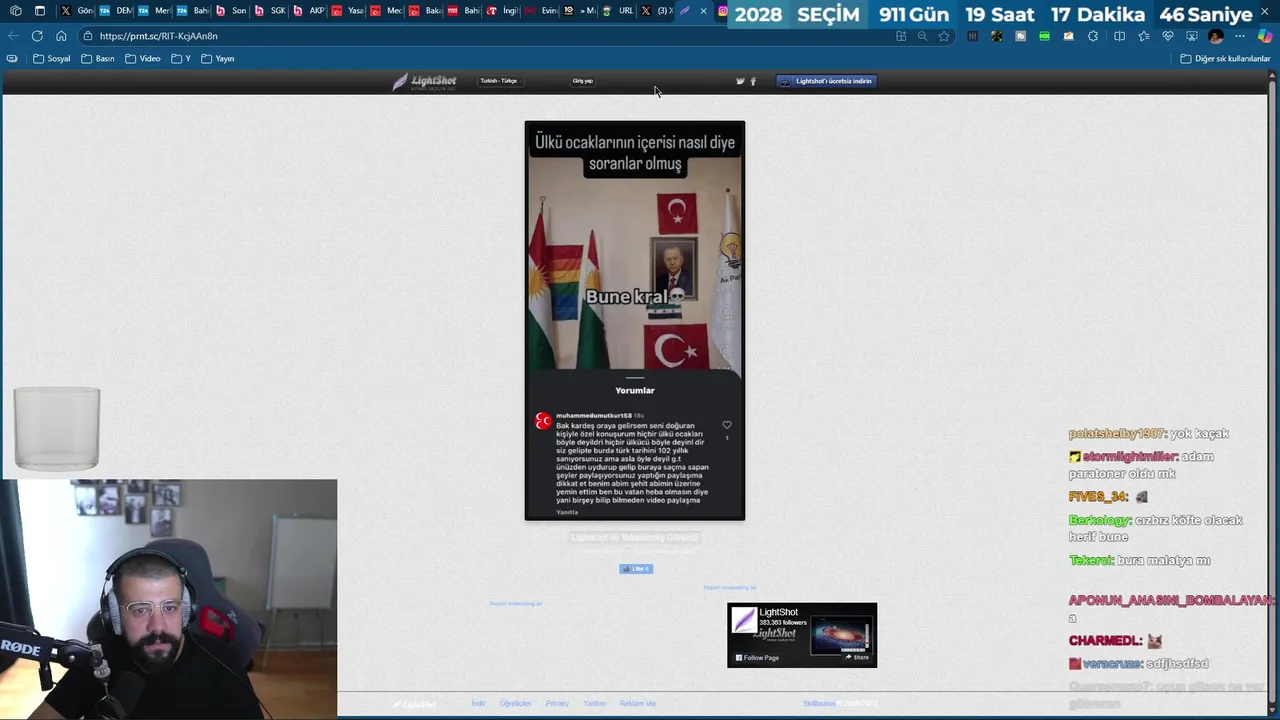This screenshot has height=720, width=1280.
Task: Switch to the SGK browser tab
Action: click(270, 11)
